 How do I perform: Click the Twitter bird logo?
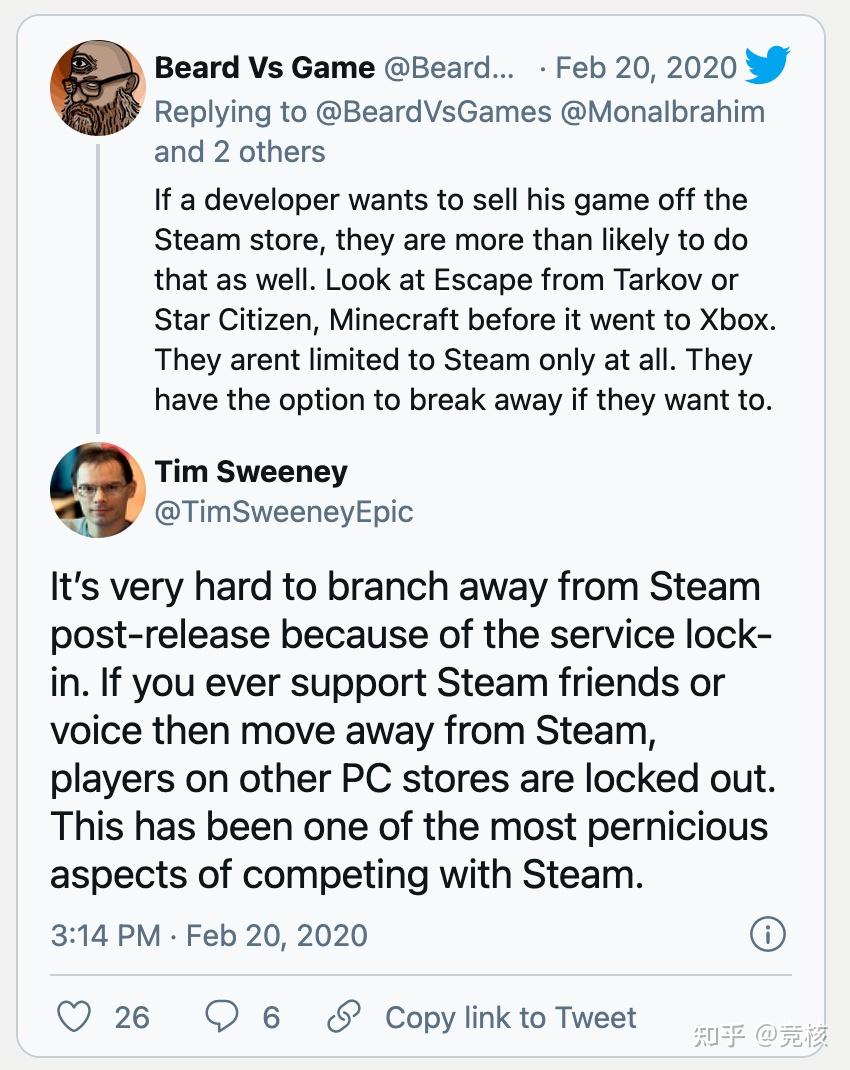tap(767, 67)
